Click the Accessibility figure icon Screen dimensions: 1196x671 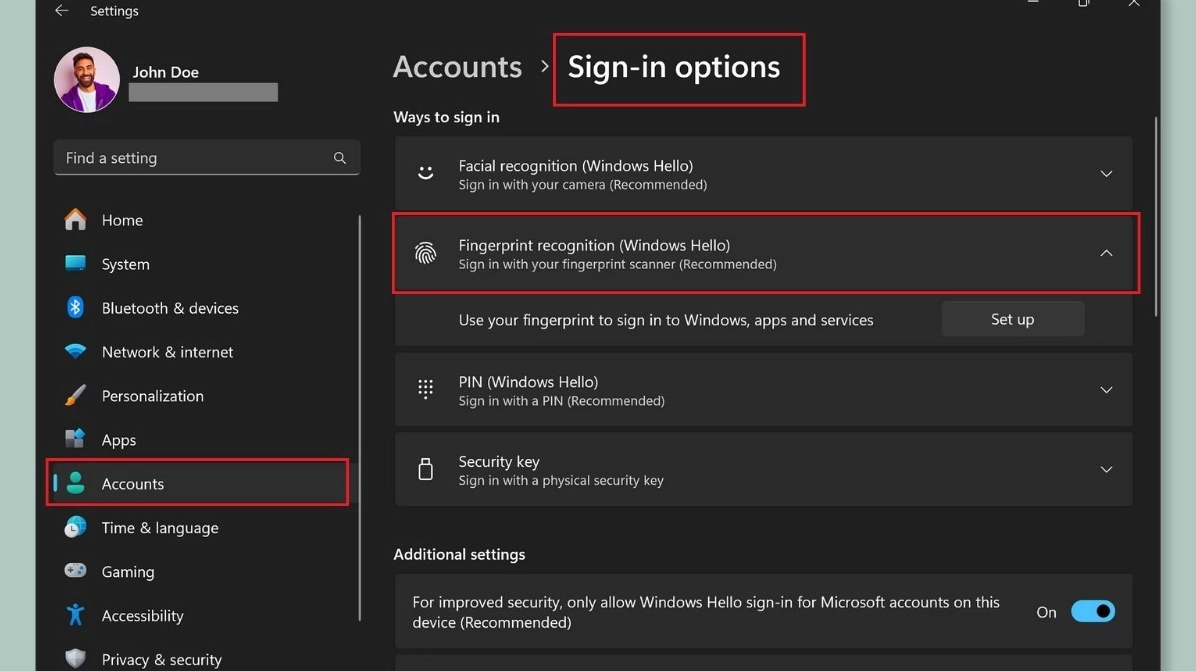point(75,615)
